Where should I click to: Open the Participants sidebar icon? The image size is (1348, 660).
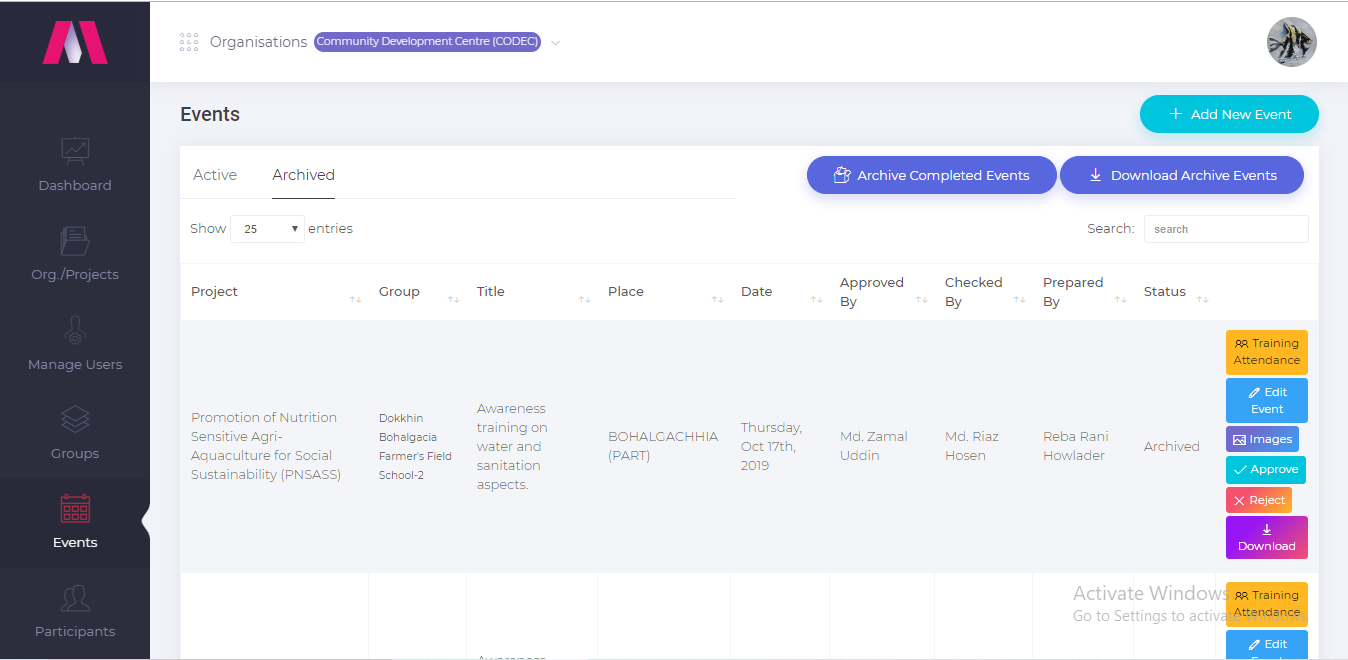tap(75, 598)
